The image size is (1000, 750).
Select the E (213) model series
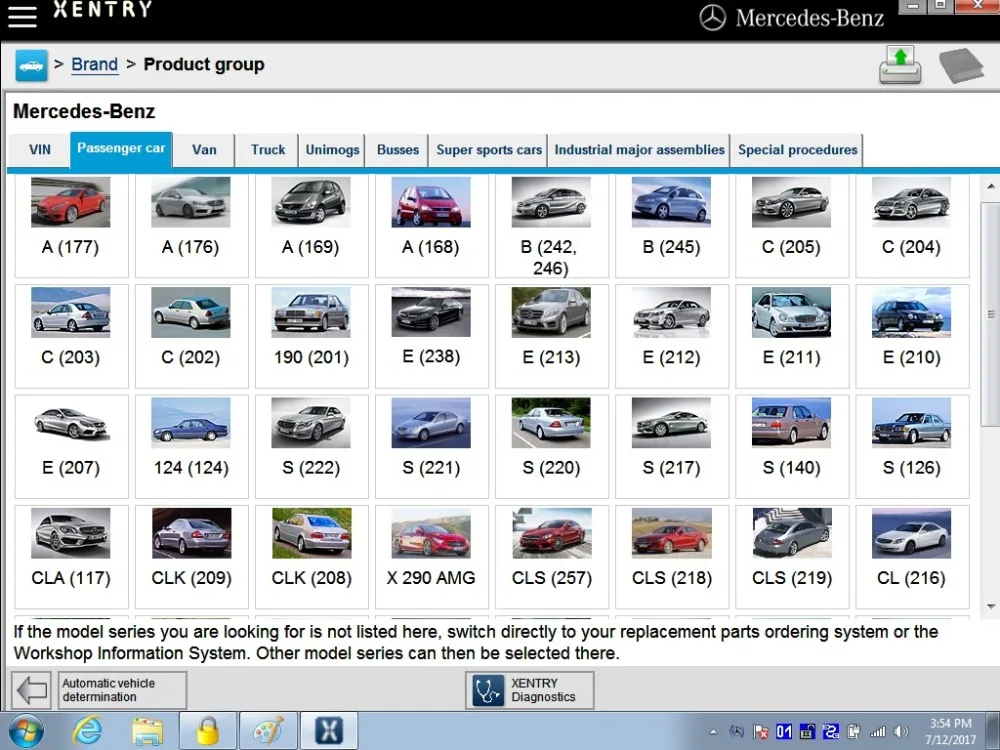click(x=552, y=336)
